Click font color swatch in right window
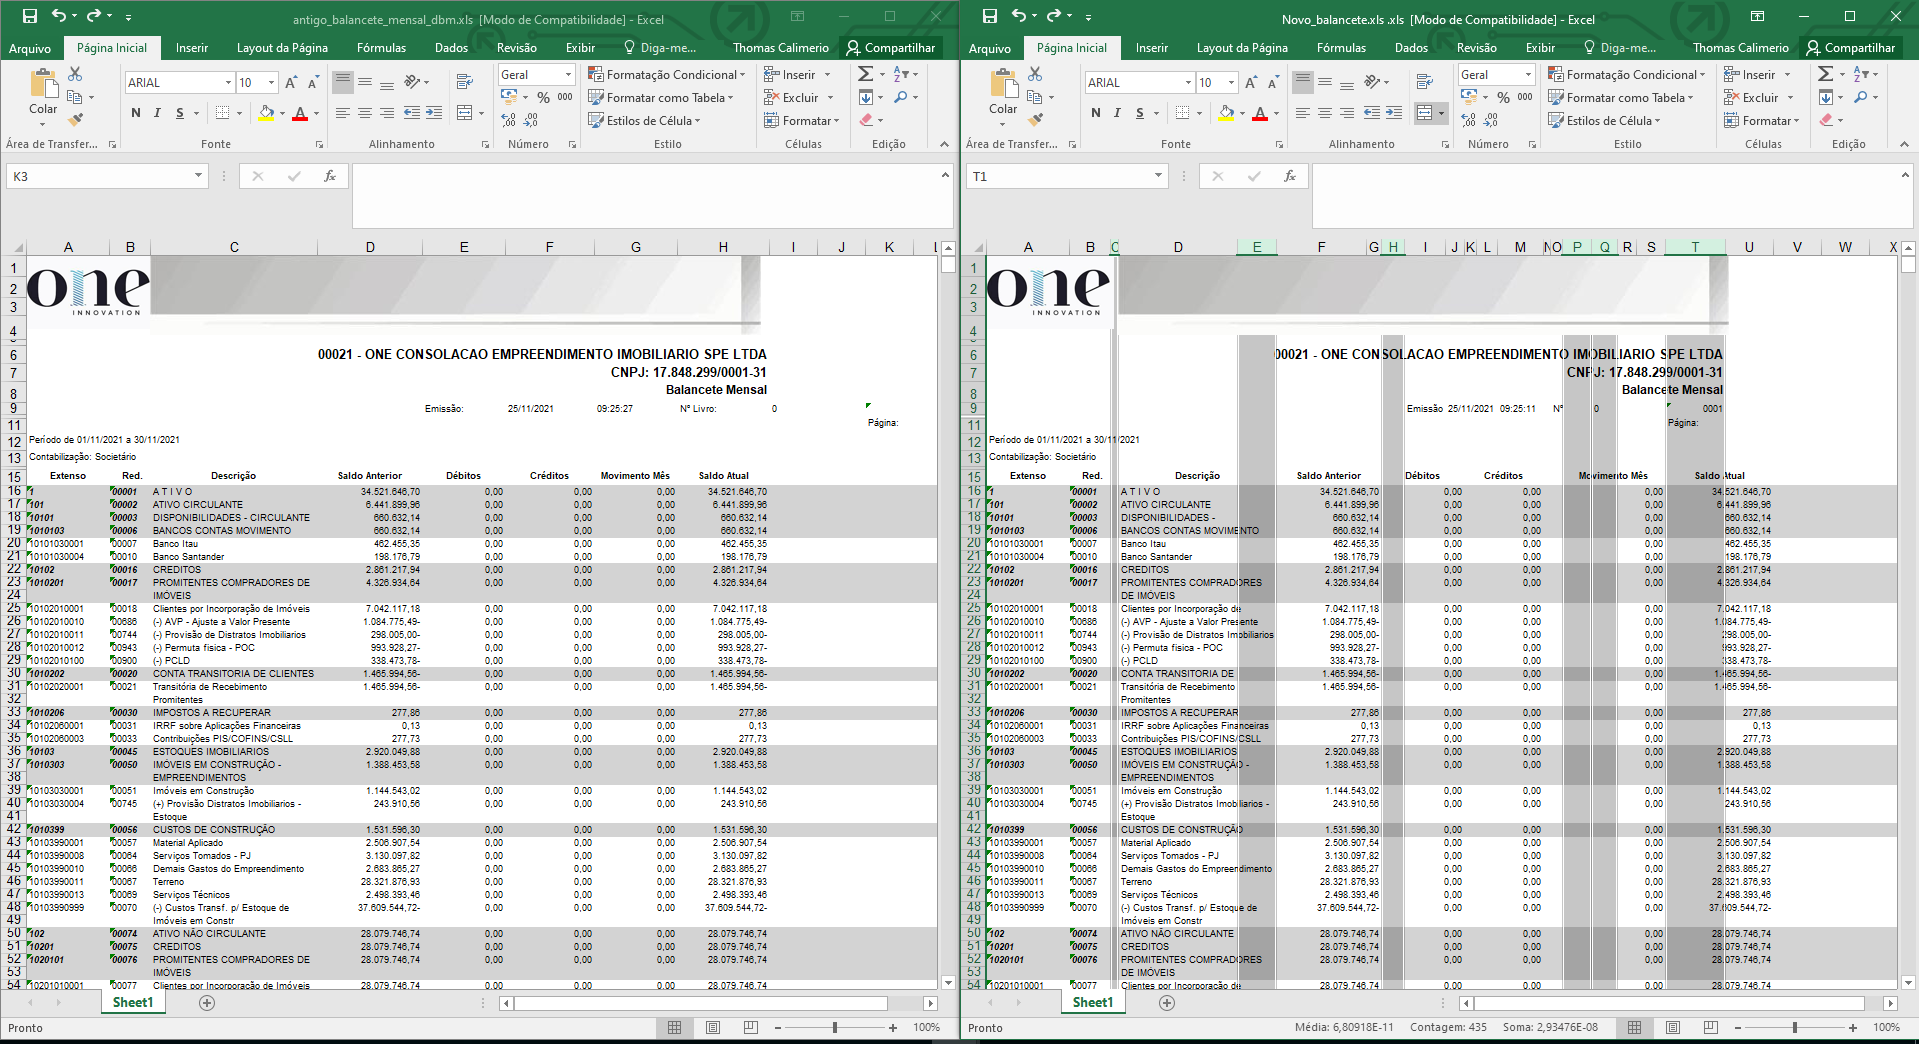The width and height of the screenshot is (1919, 1044). click(1260, 113)
